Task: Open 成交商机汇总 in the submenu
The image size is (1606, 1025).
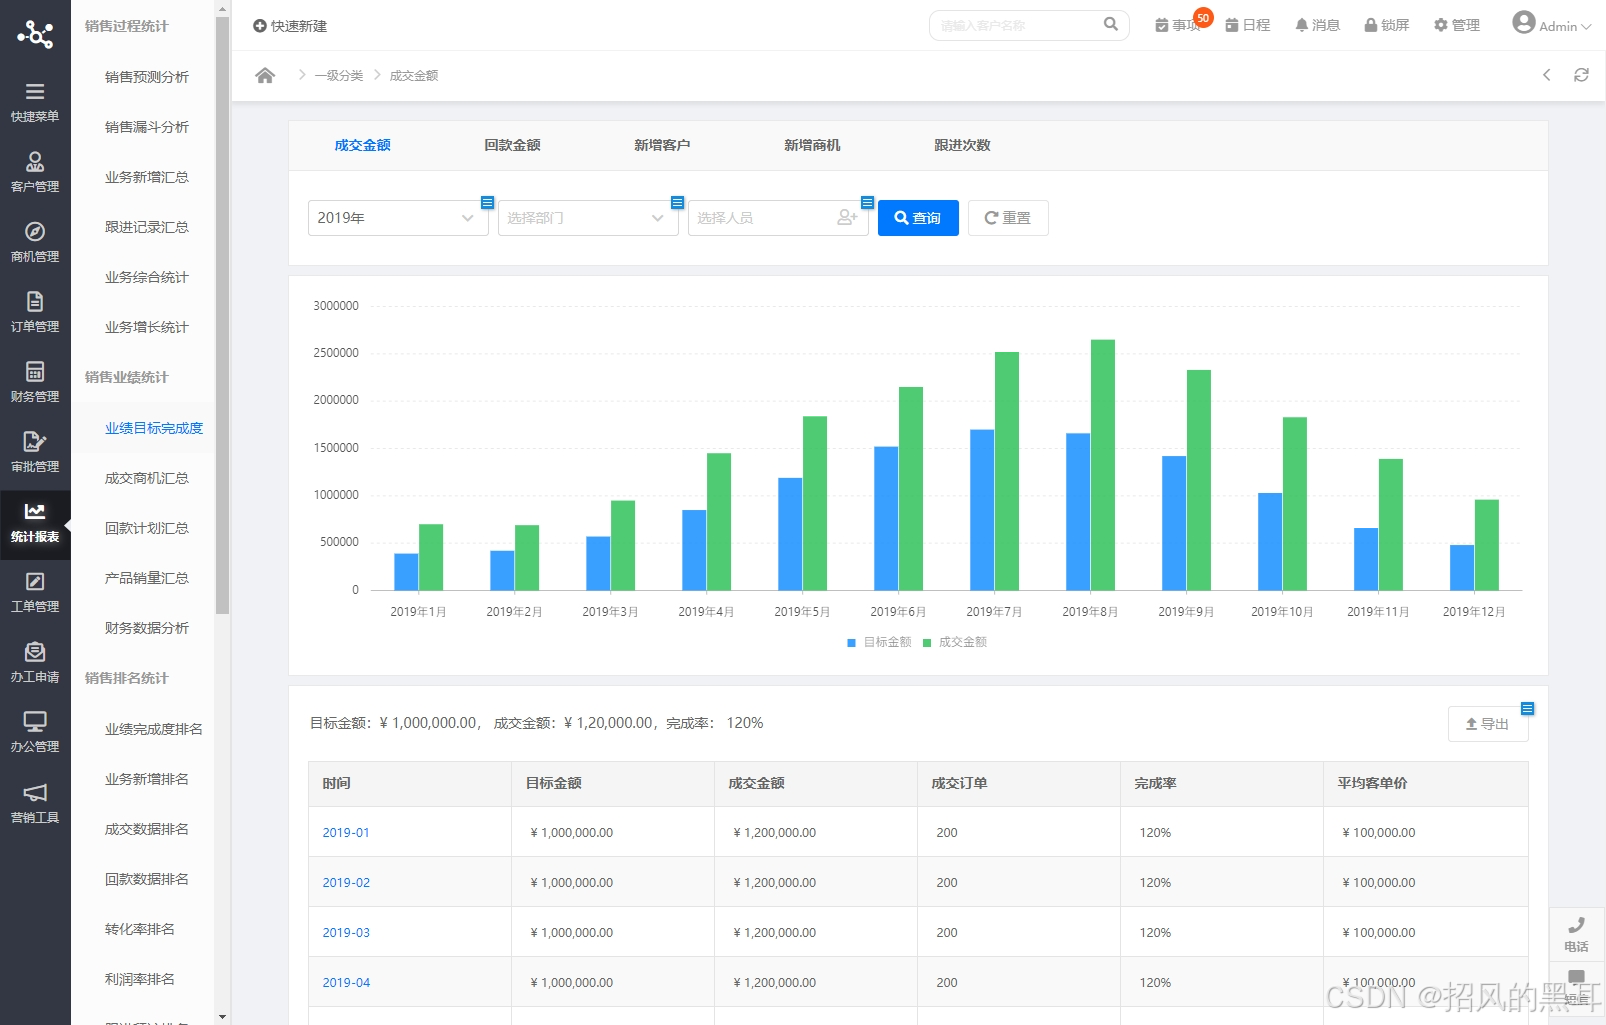Action: click(147, 478)
